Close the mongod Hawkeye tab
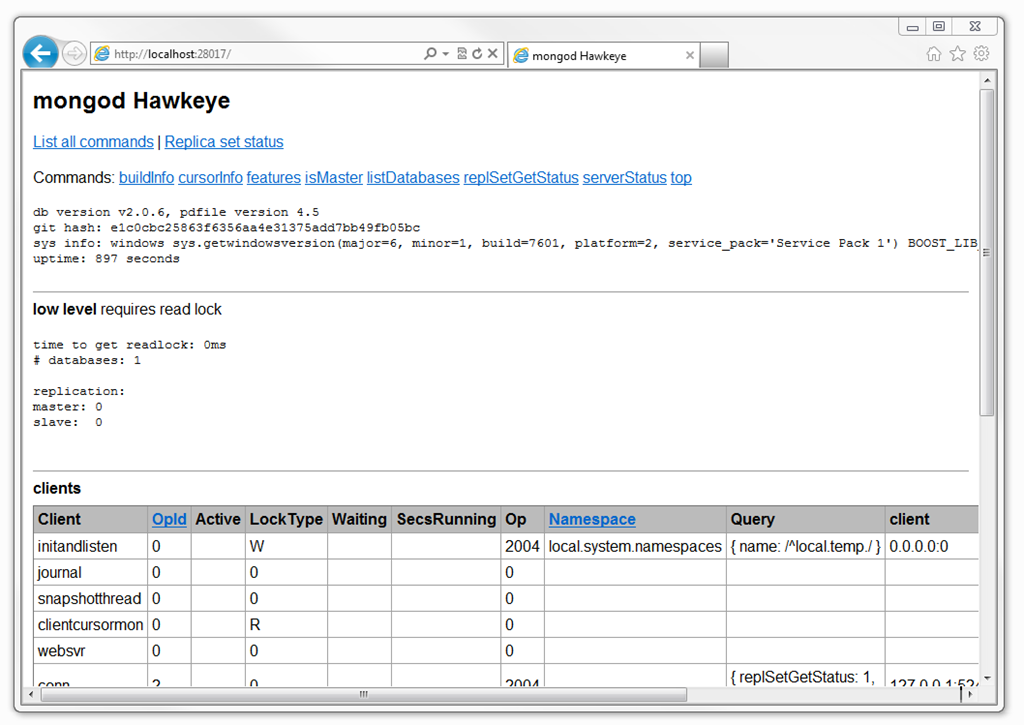1024x725 pixels. tap(689, 56)
